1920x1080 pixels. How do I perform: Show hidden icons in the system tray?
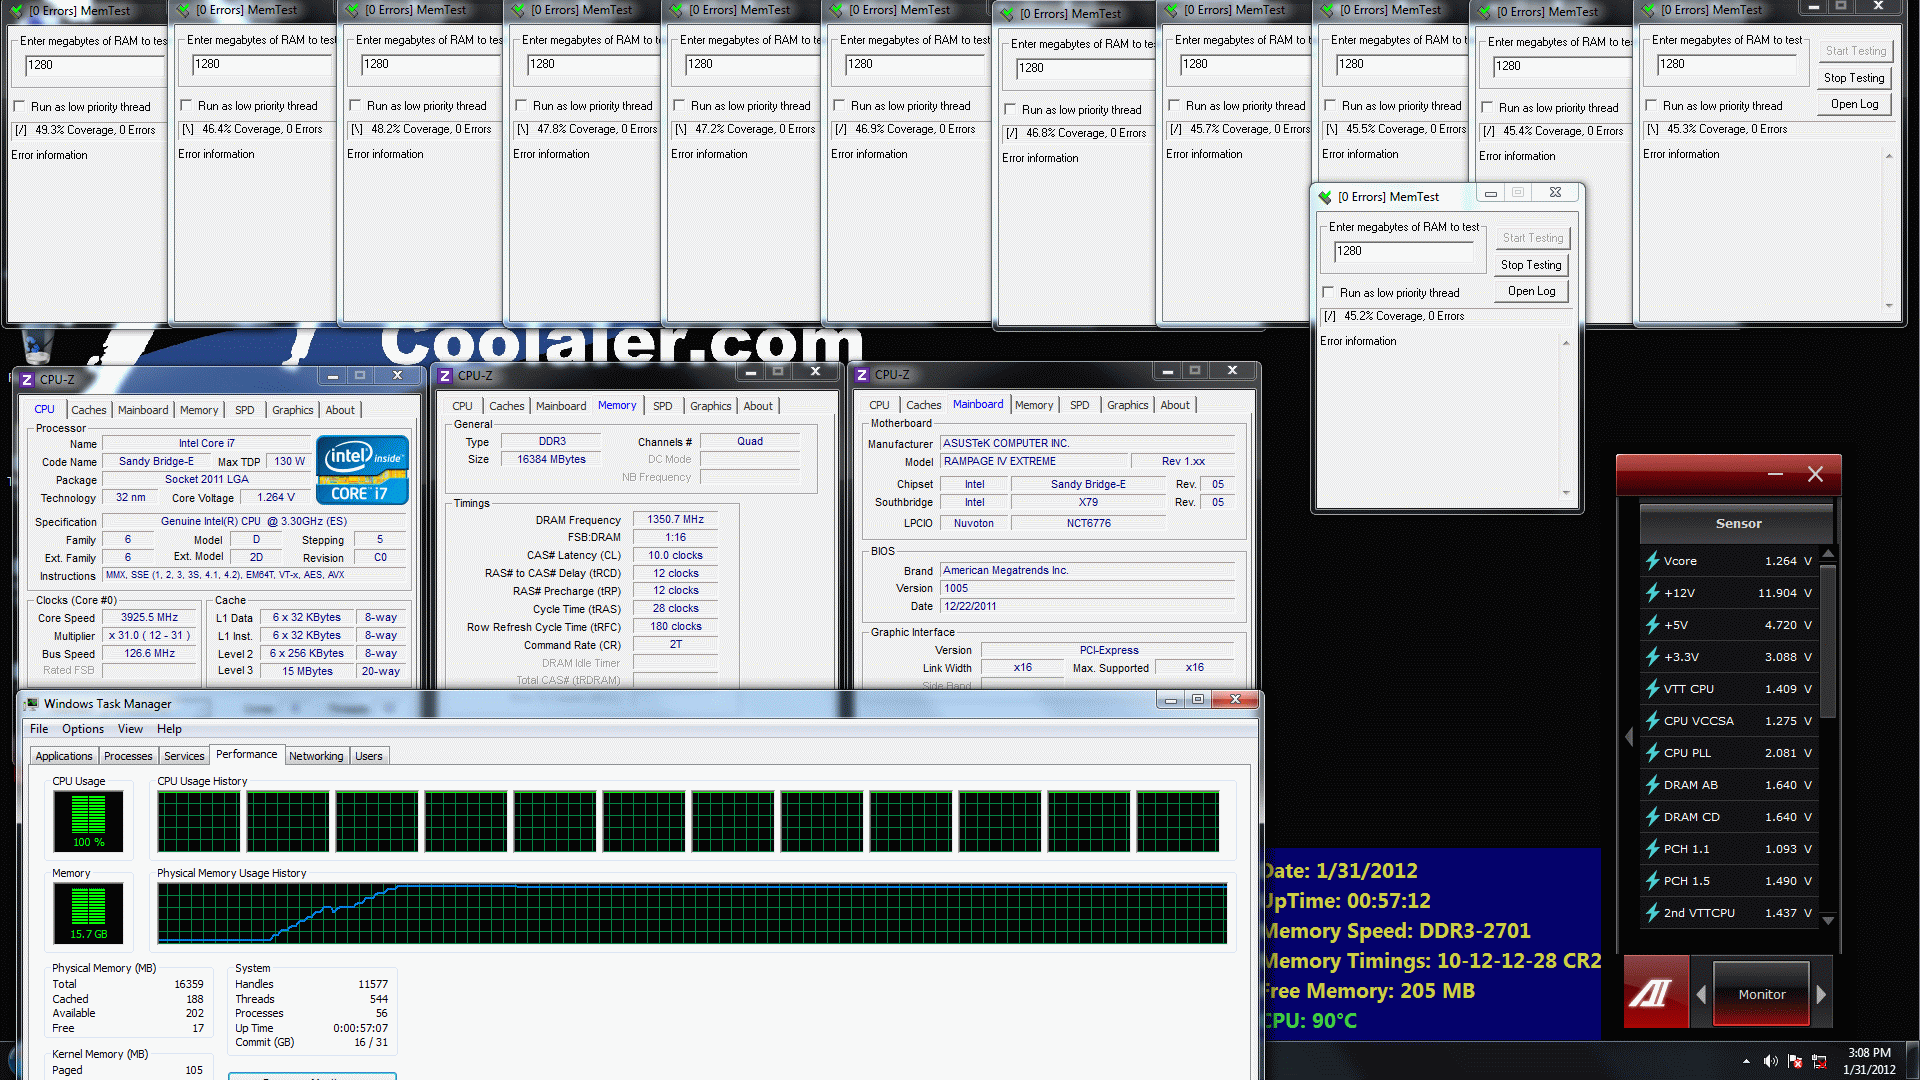point(1747,1061)
